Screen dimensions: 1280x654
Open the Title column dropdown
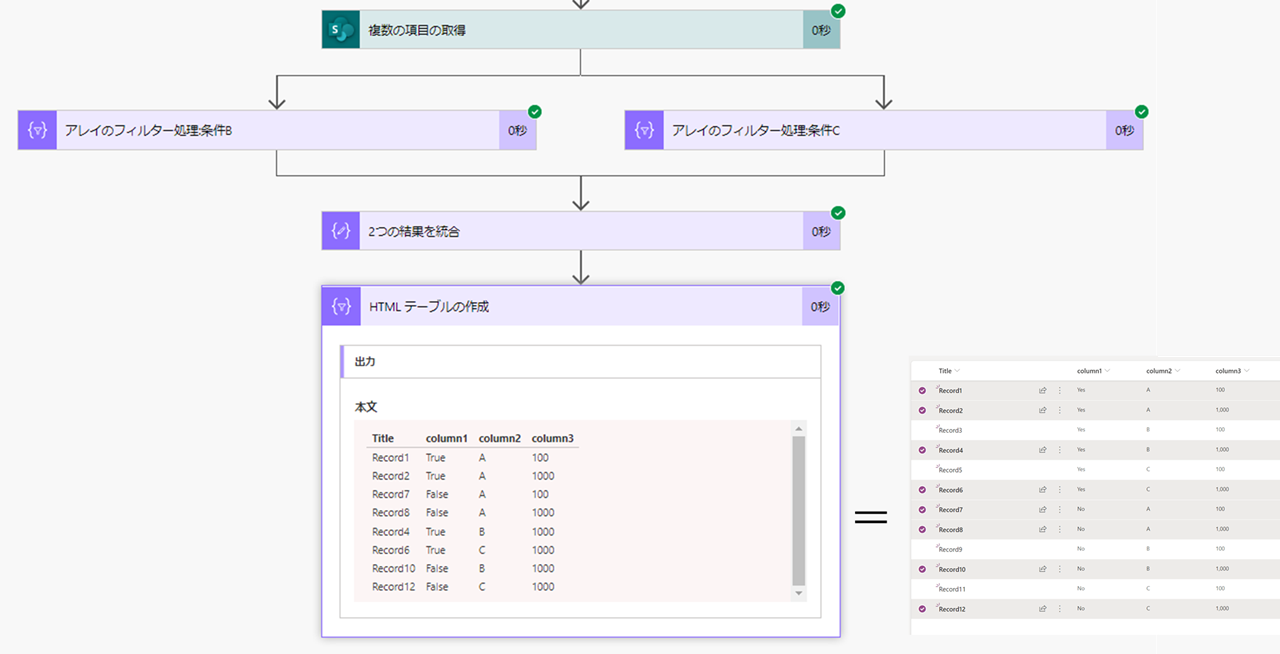pyautogui.click(x=957, y=371)
